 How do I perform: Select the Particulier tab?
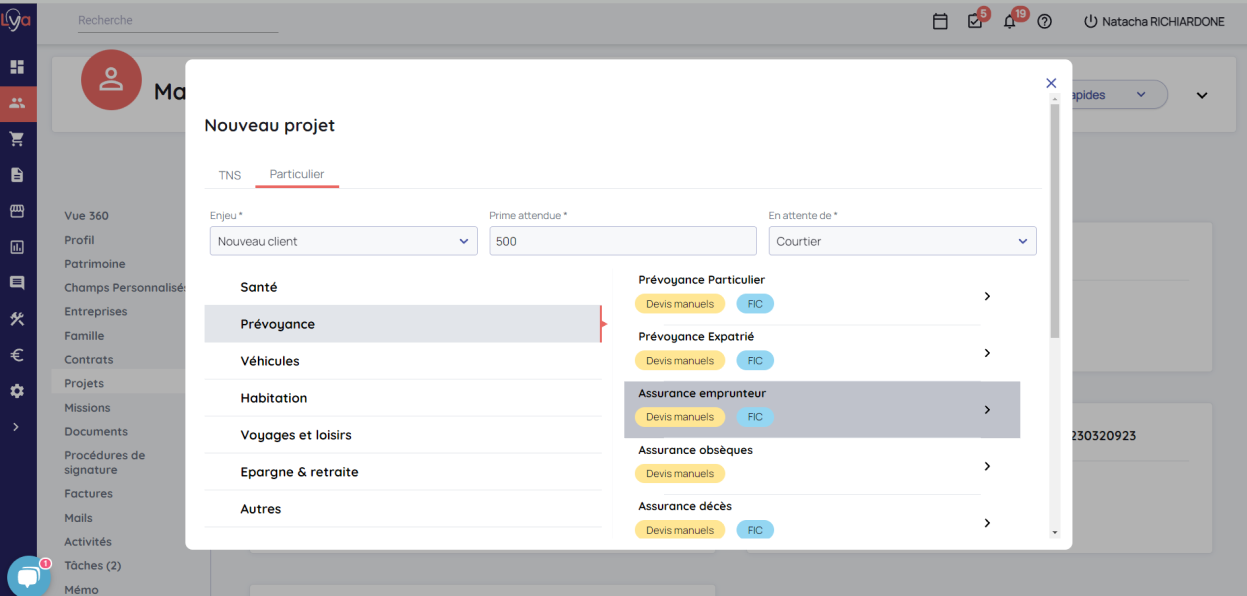coord(297,174)
